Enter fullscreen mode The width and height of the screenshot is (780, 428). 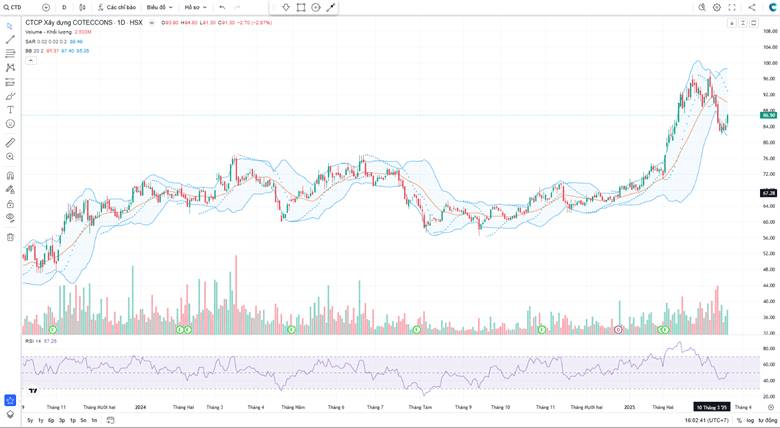point(732,7)
